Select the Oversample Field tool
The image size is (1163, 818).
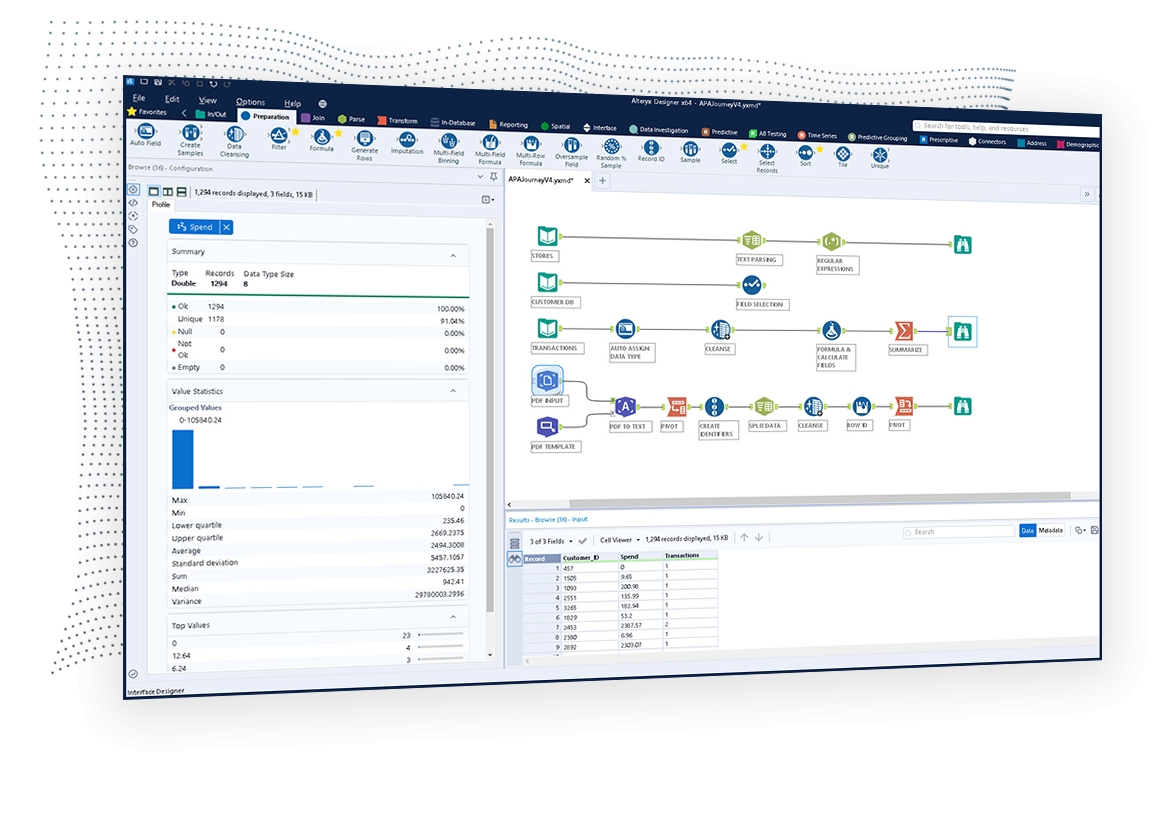pos(571,153)
